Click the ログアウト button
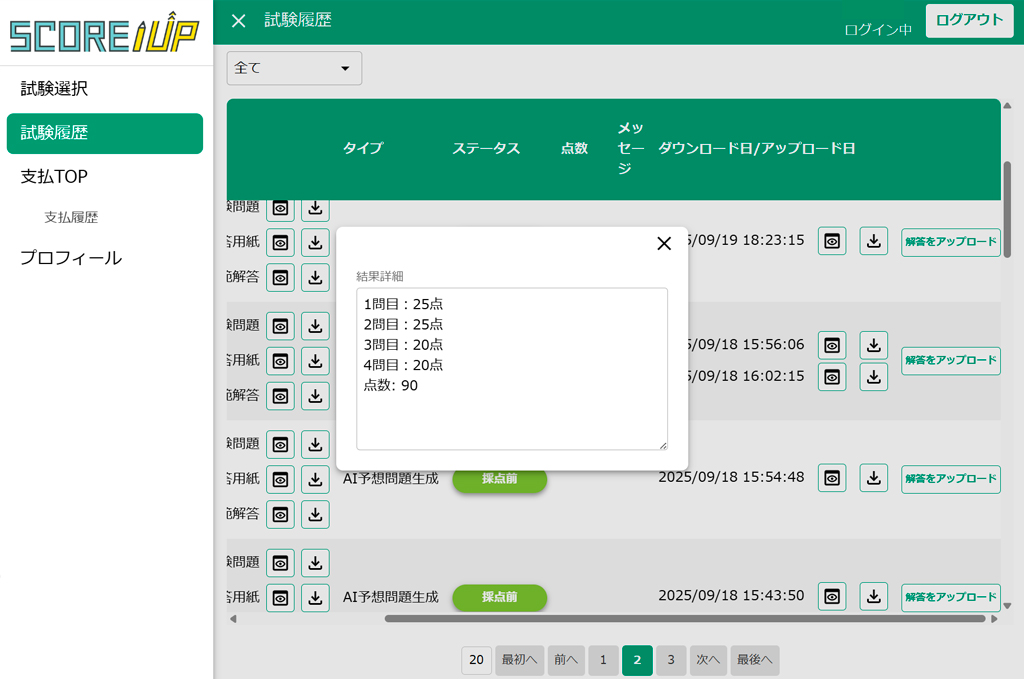Viewport: 1024px width, 679px height. 968,20
